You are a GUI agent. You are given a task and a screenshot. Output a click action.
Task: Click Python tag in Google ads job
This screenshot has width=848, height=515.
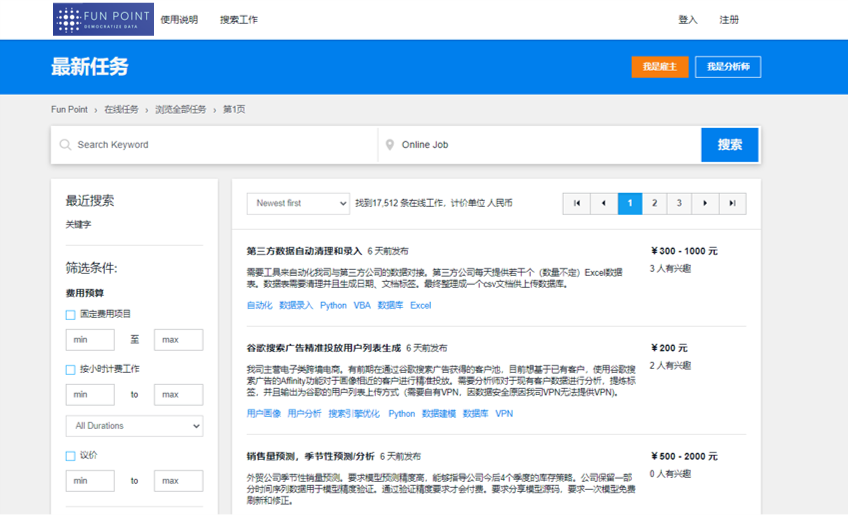pyautogui.click(x=402, y=413)
